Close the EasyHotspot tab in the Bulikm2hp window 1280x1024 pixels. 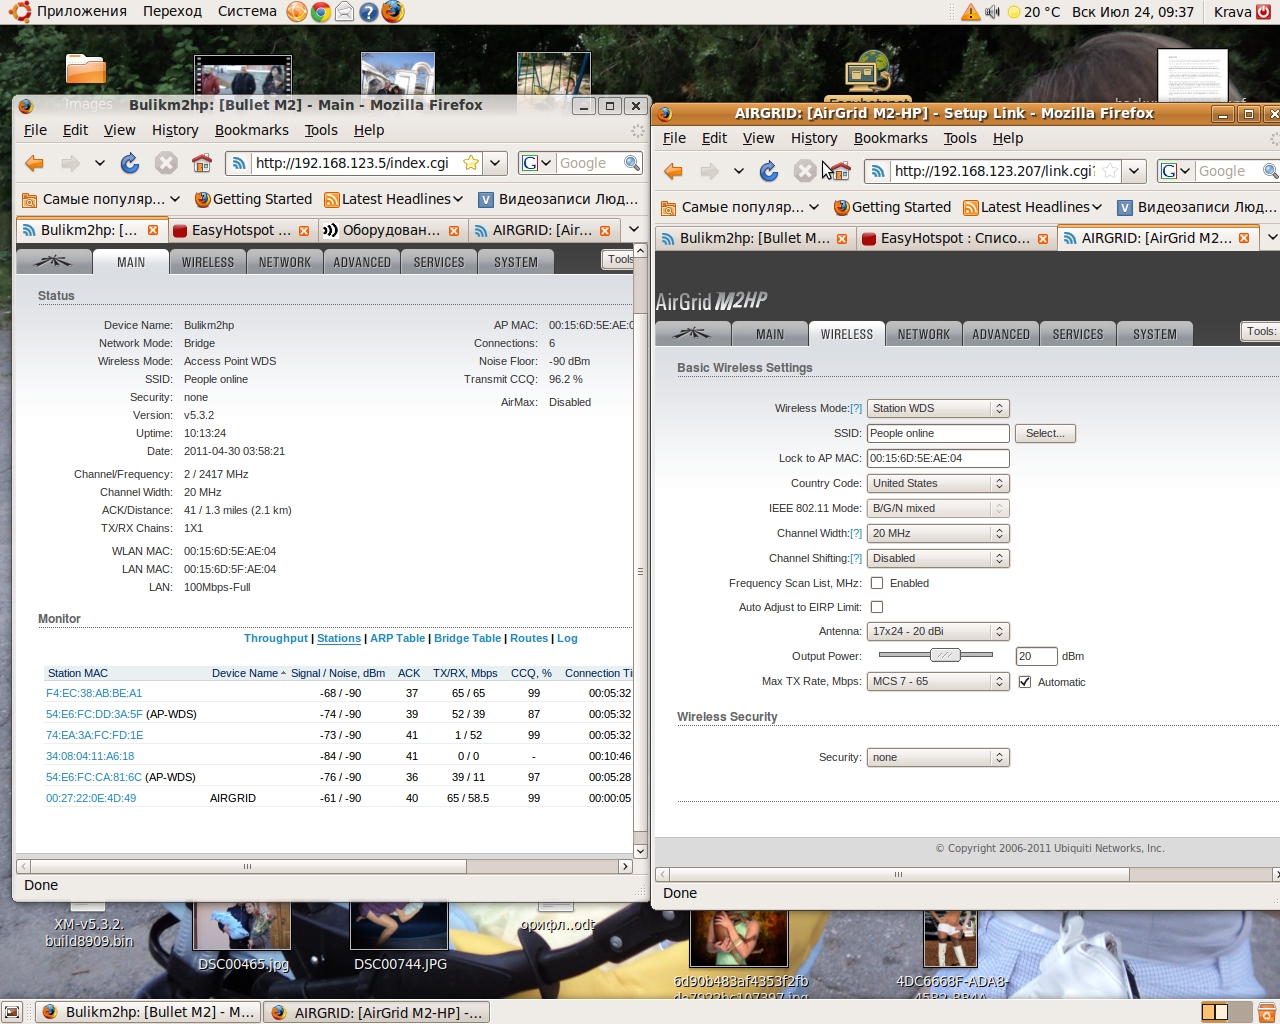point(304,230)
